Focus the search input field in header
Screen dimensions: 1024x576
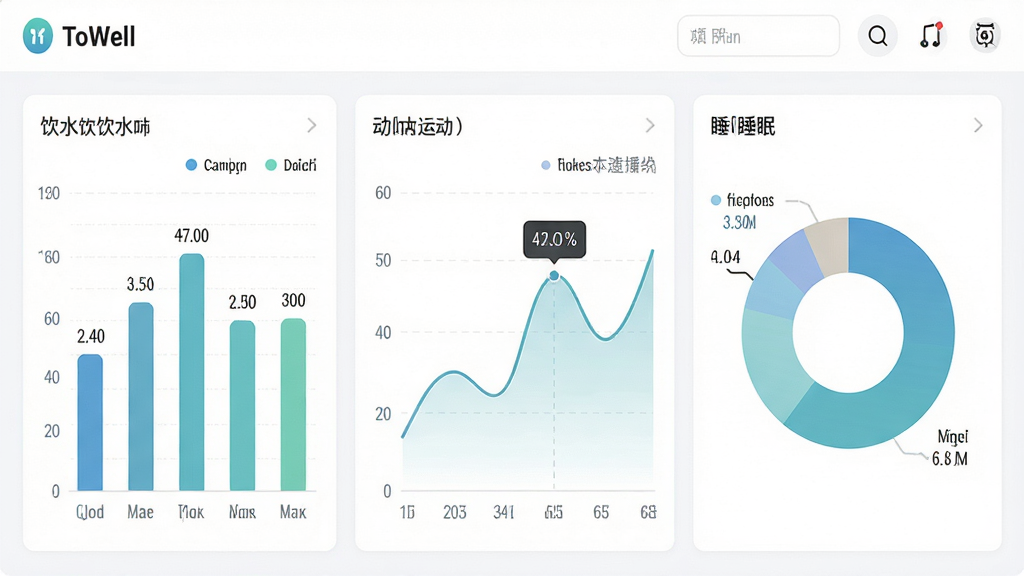tap(758, 36)
